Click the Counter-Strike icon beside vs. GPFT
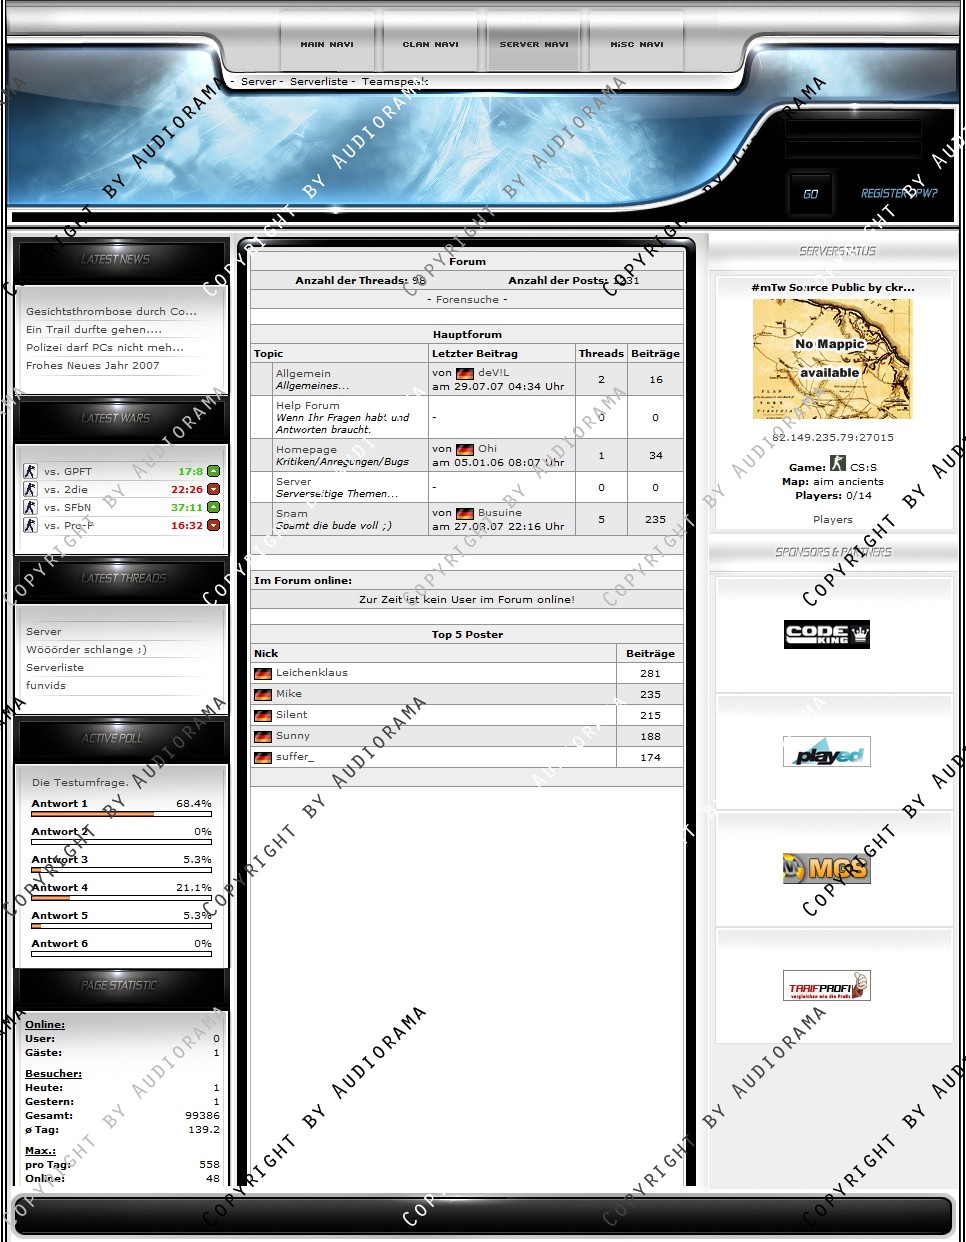 [x=30, y=471]
